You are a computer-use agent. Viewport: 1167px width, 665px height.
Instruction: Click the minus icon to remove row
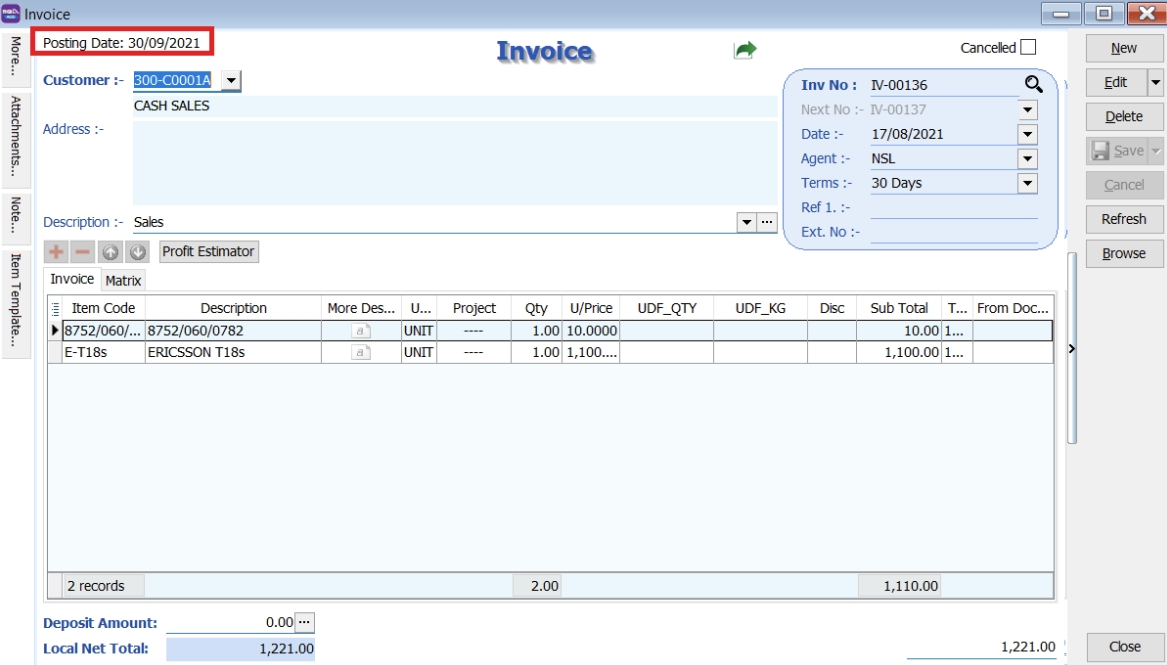click(x=83, y=252)
